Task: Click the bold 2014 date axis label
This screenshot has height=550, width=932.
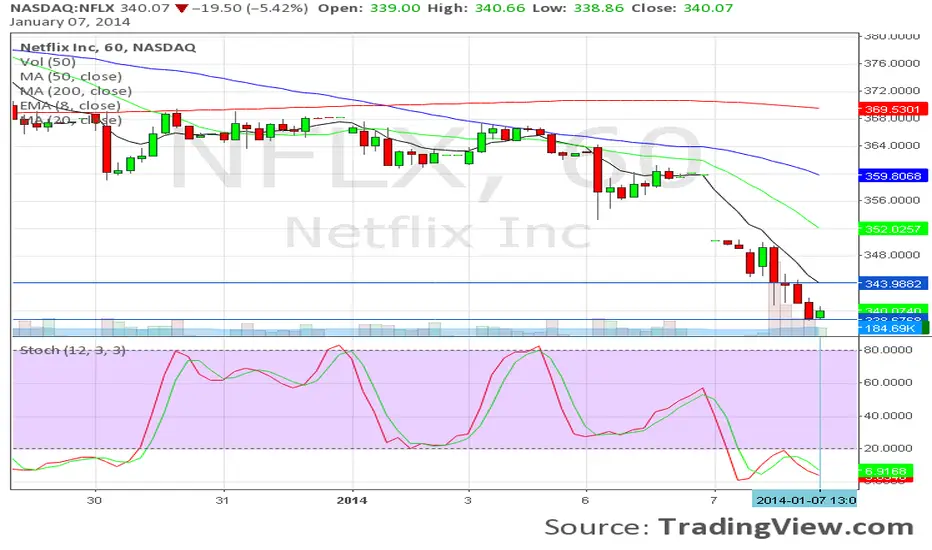Action: (352, 500)
